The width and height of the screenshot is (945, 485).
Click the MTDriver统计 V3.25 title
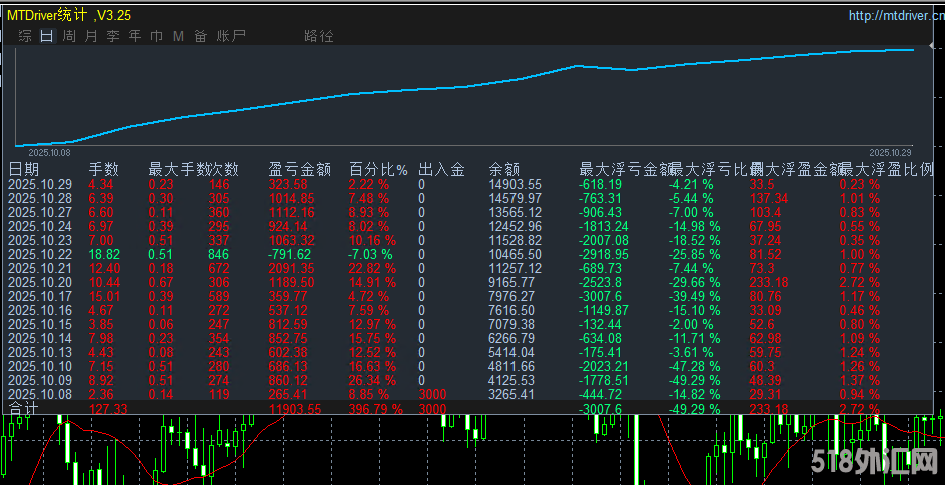click(69, 16)
